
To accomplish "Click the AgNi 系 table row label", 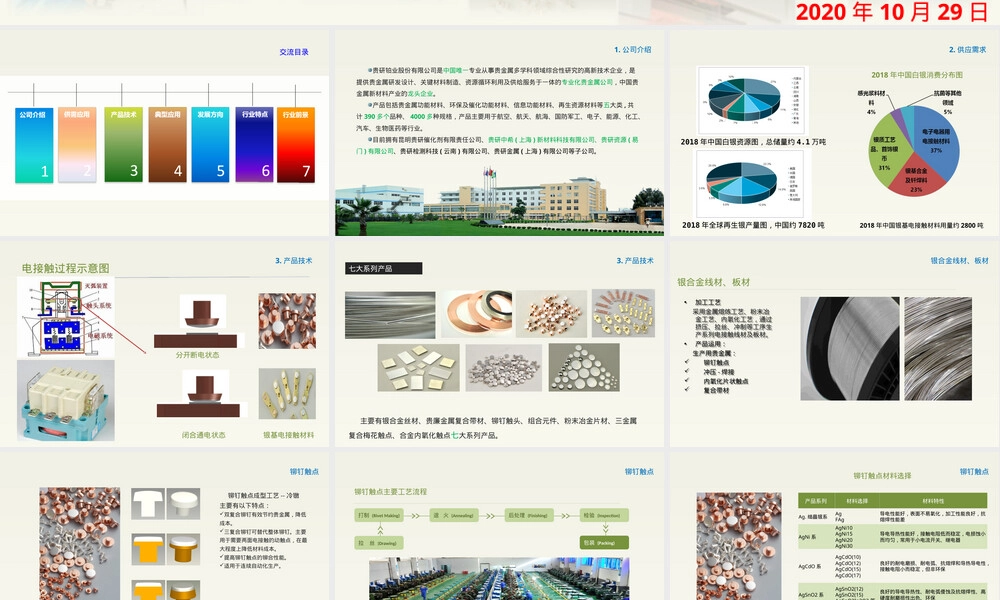I will (807, 537).
